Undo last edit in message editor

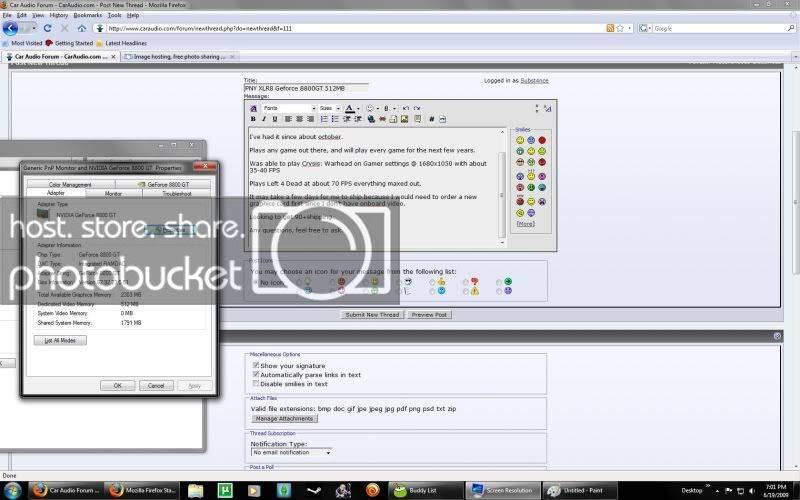click(406, 108)
